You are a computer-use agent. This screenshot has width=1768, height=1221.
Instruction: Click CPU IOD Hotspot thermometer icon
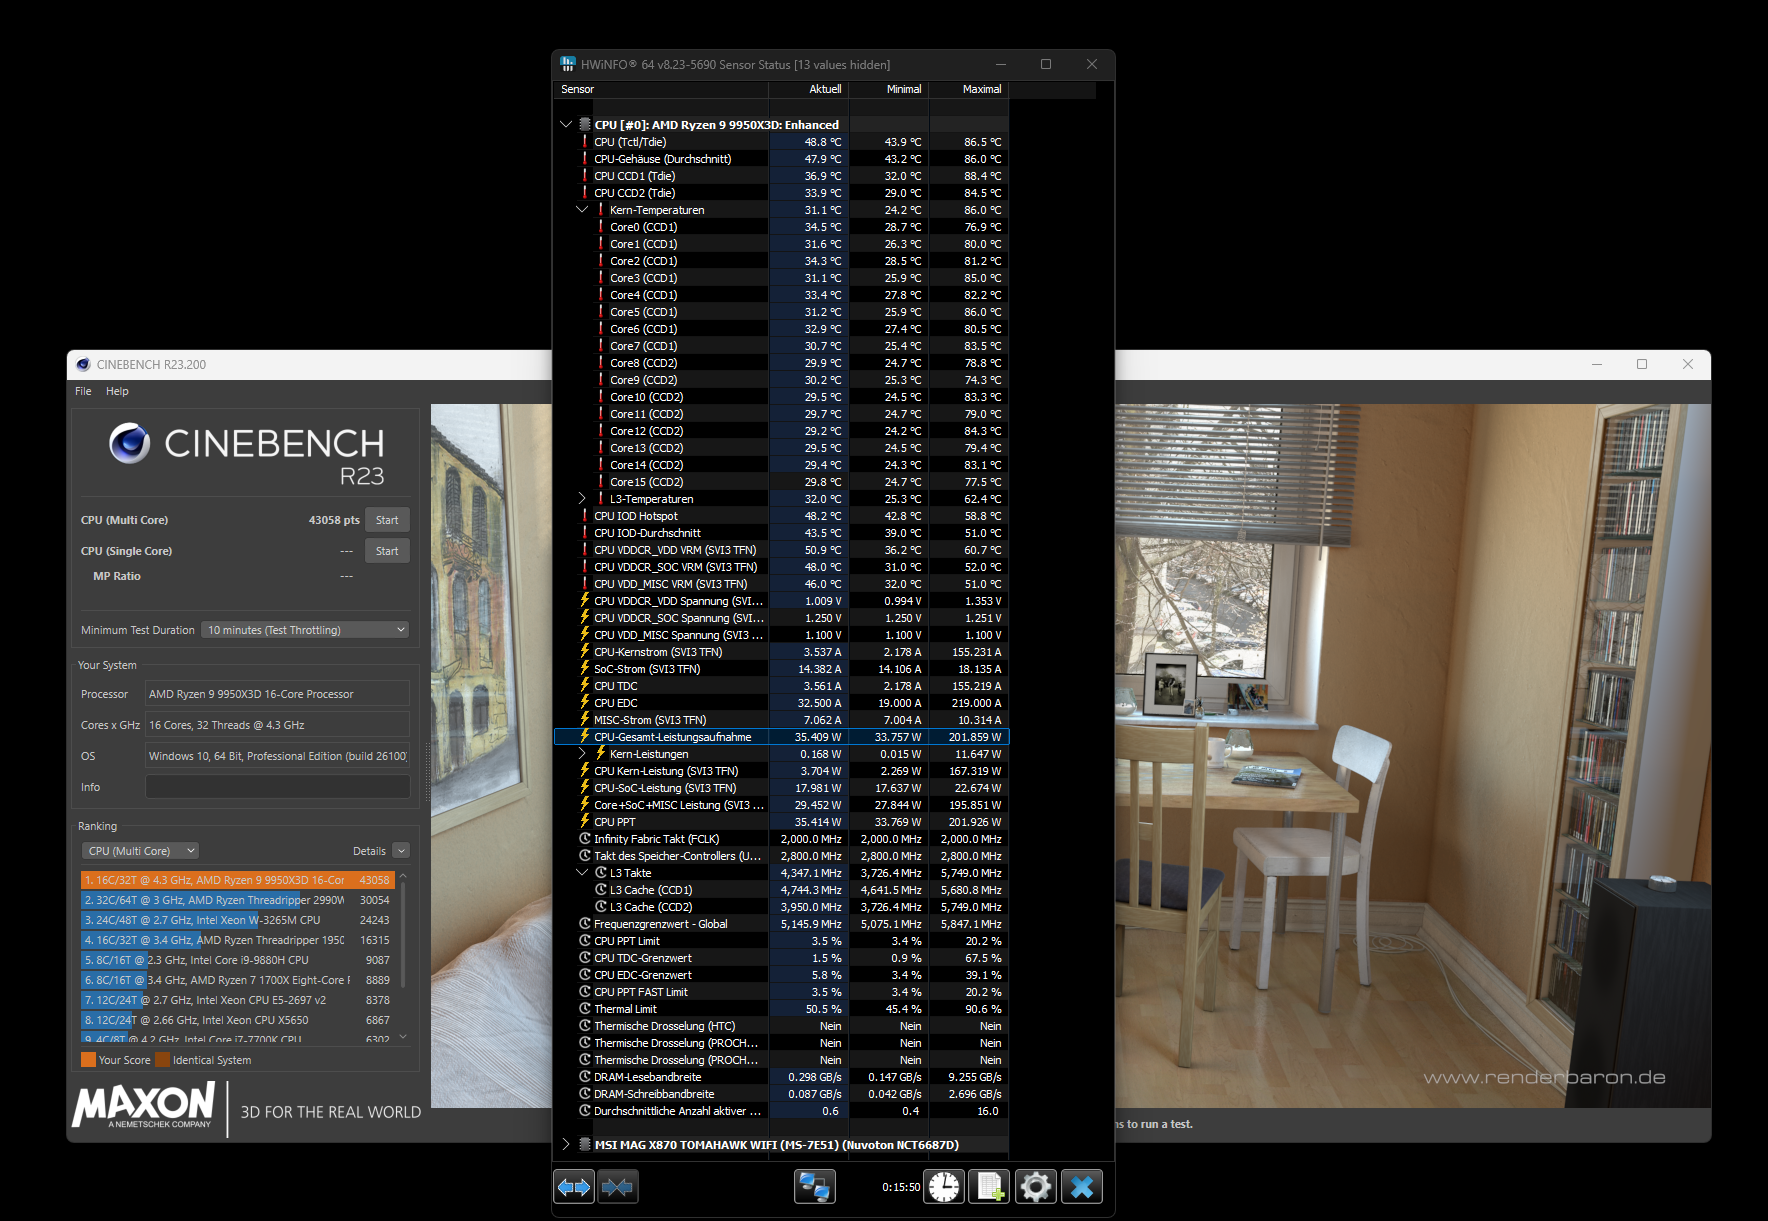pos(585,516)
